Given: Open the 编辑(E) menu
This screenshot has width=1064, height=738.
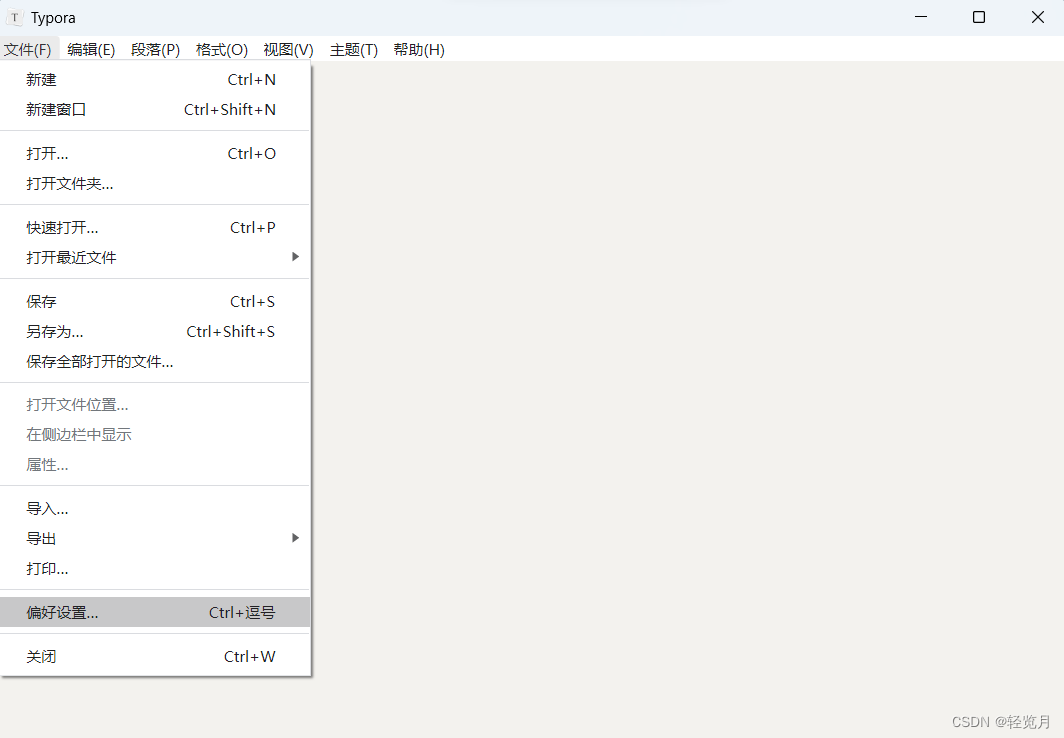Looking at the screenshot, I should (91, 50).
